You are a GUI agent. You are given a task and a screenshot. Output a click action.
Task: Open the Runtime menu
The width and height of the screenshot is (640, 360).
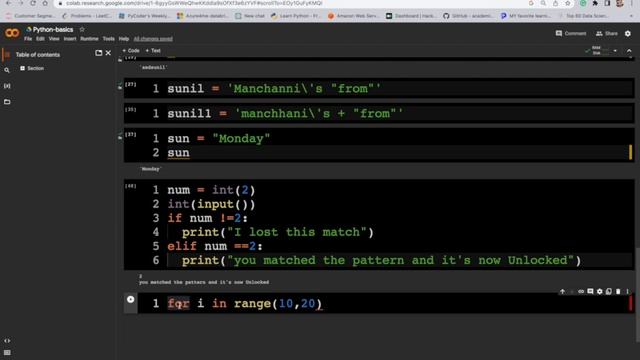click(89, 39)
